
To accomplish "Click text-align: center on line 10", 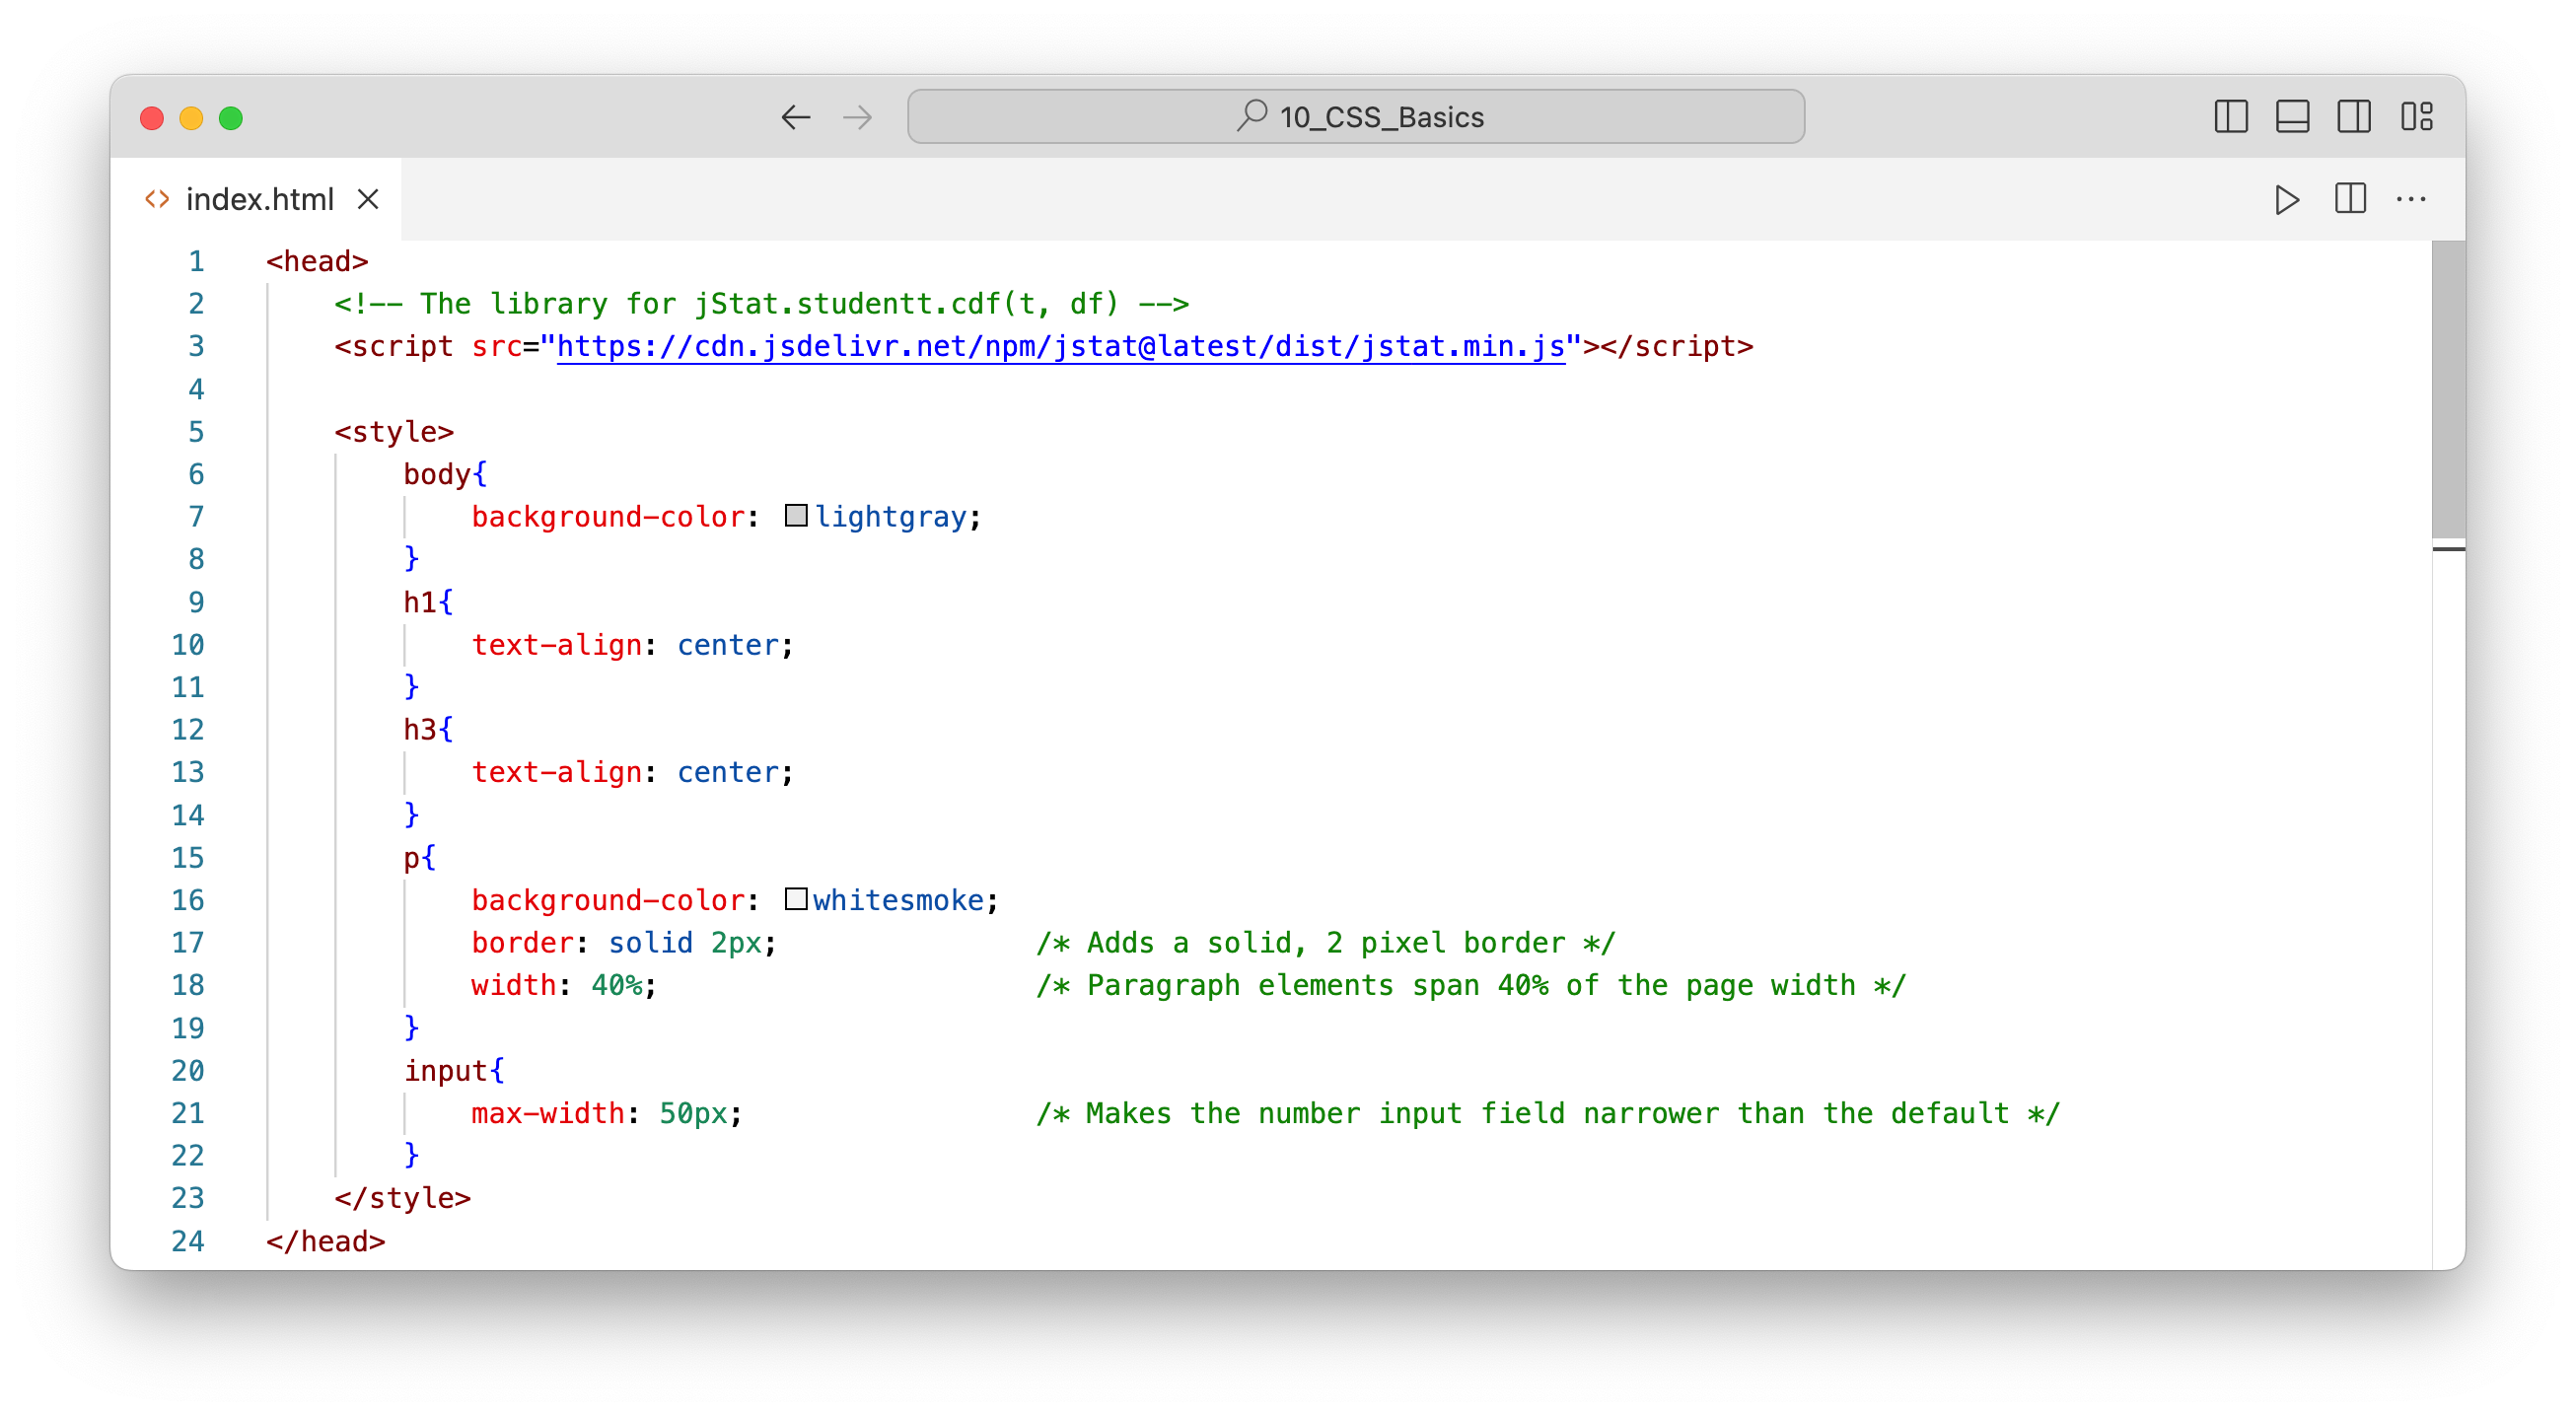I will pyautogui.click(x=632, y=645).
